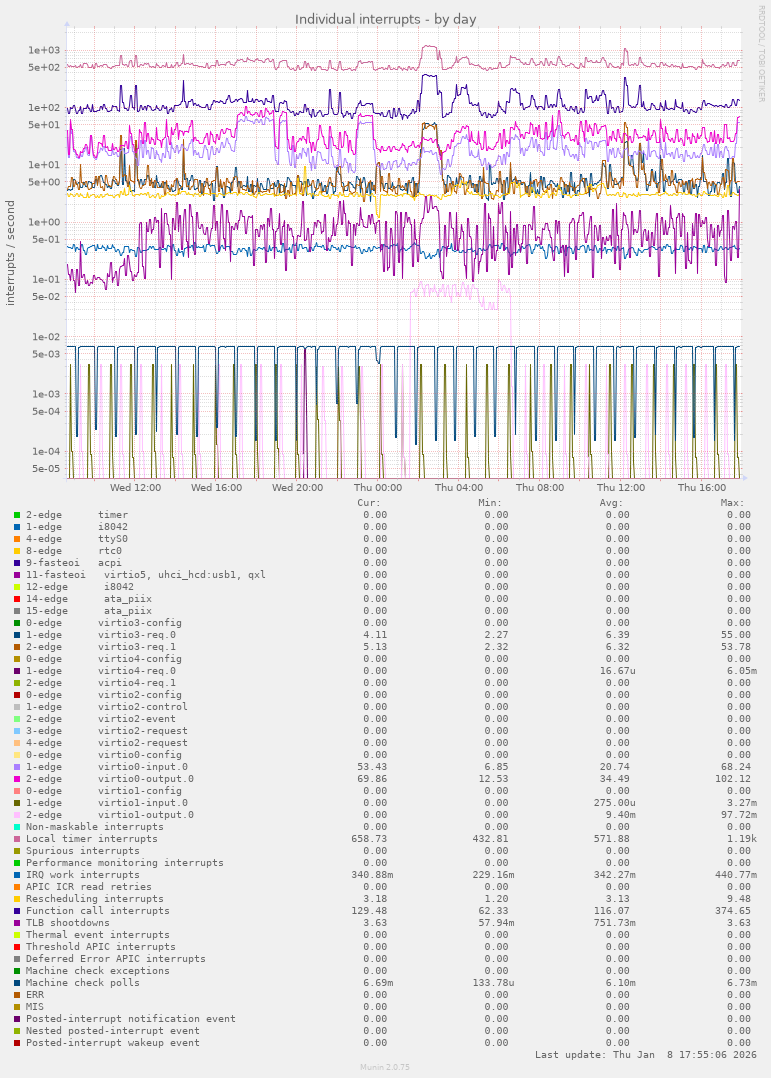
Task: Click the interrupts / second axis label
Action: pos(11,253)
